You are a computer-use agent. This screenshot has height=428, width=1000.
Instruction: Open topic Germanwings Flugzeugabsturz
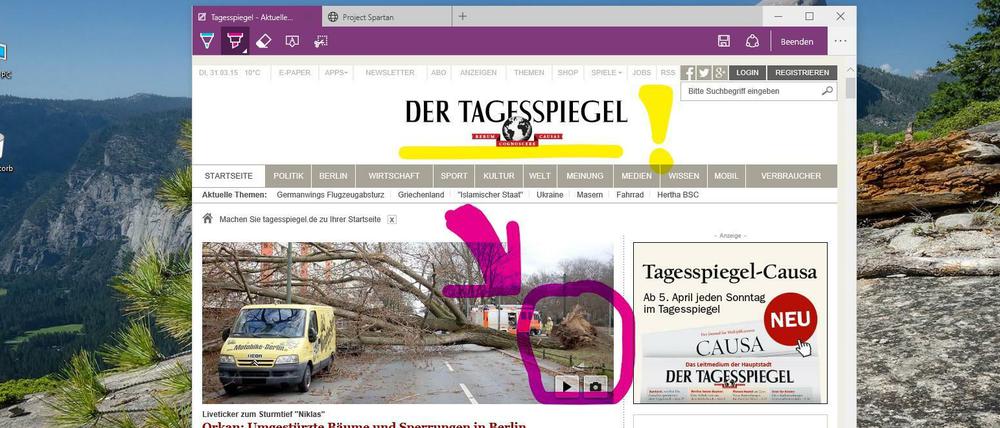pos(330,195)
